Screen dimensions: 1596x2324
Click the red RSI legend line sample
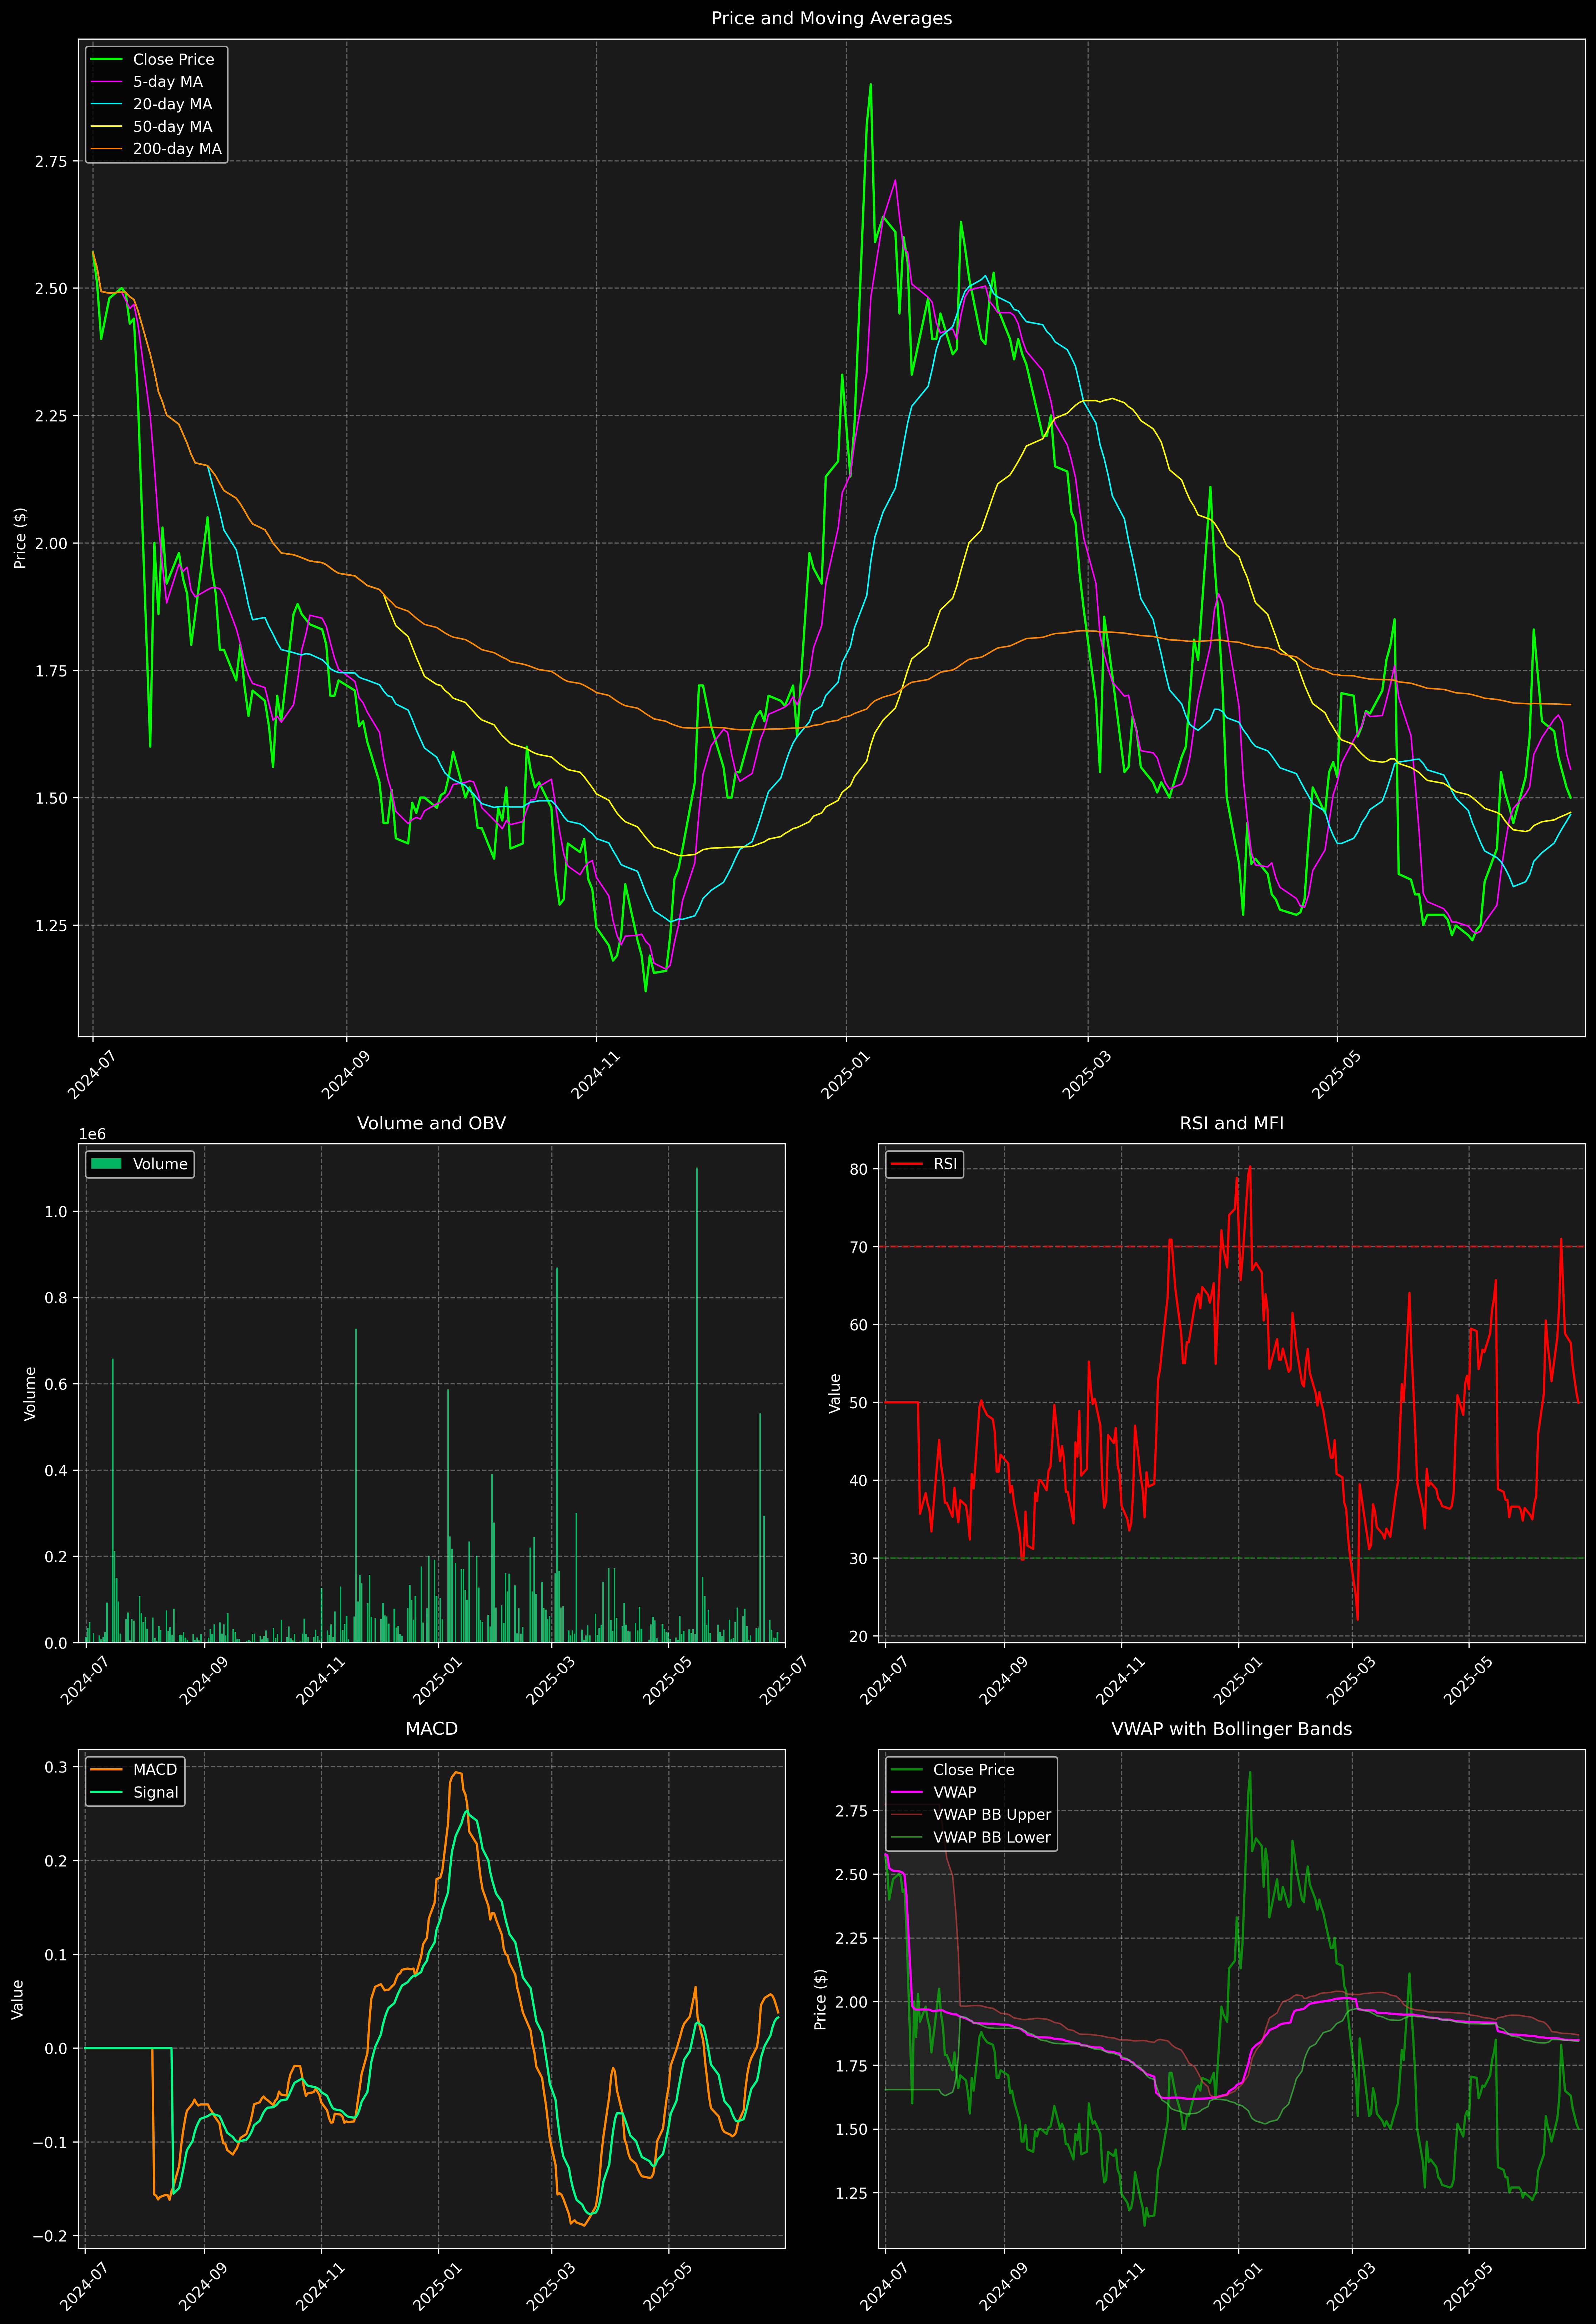906,1164
